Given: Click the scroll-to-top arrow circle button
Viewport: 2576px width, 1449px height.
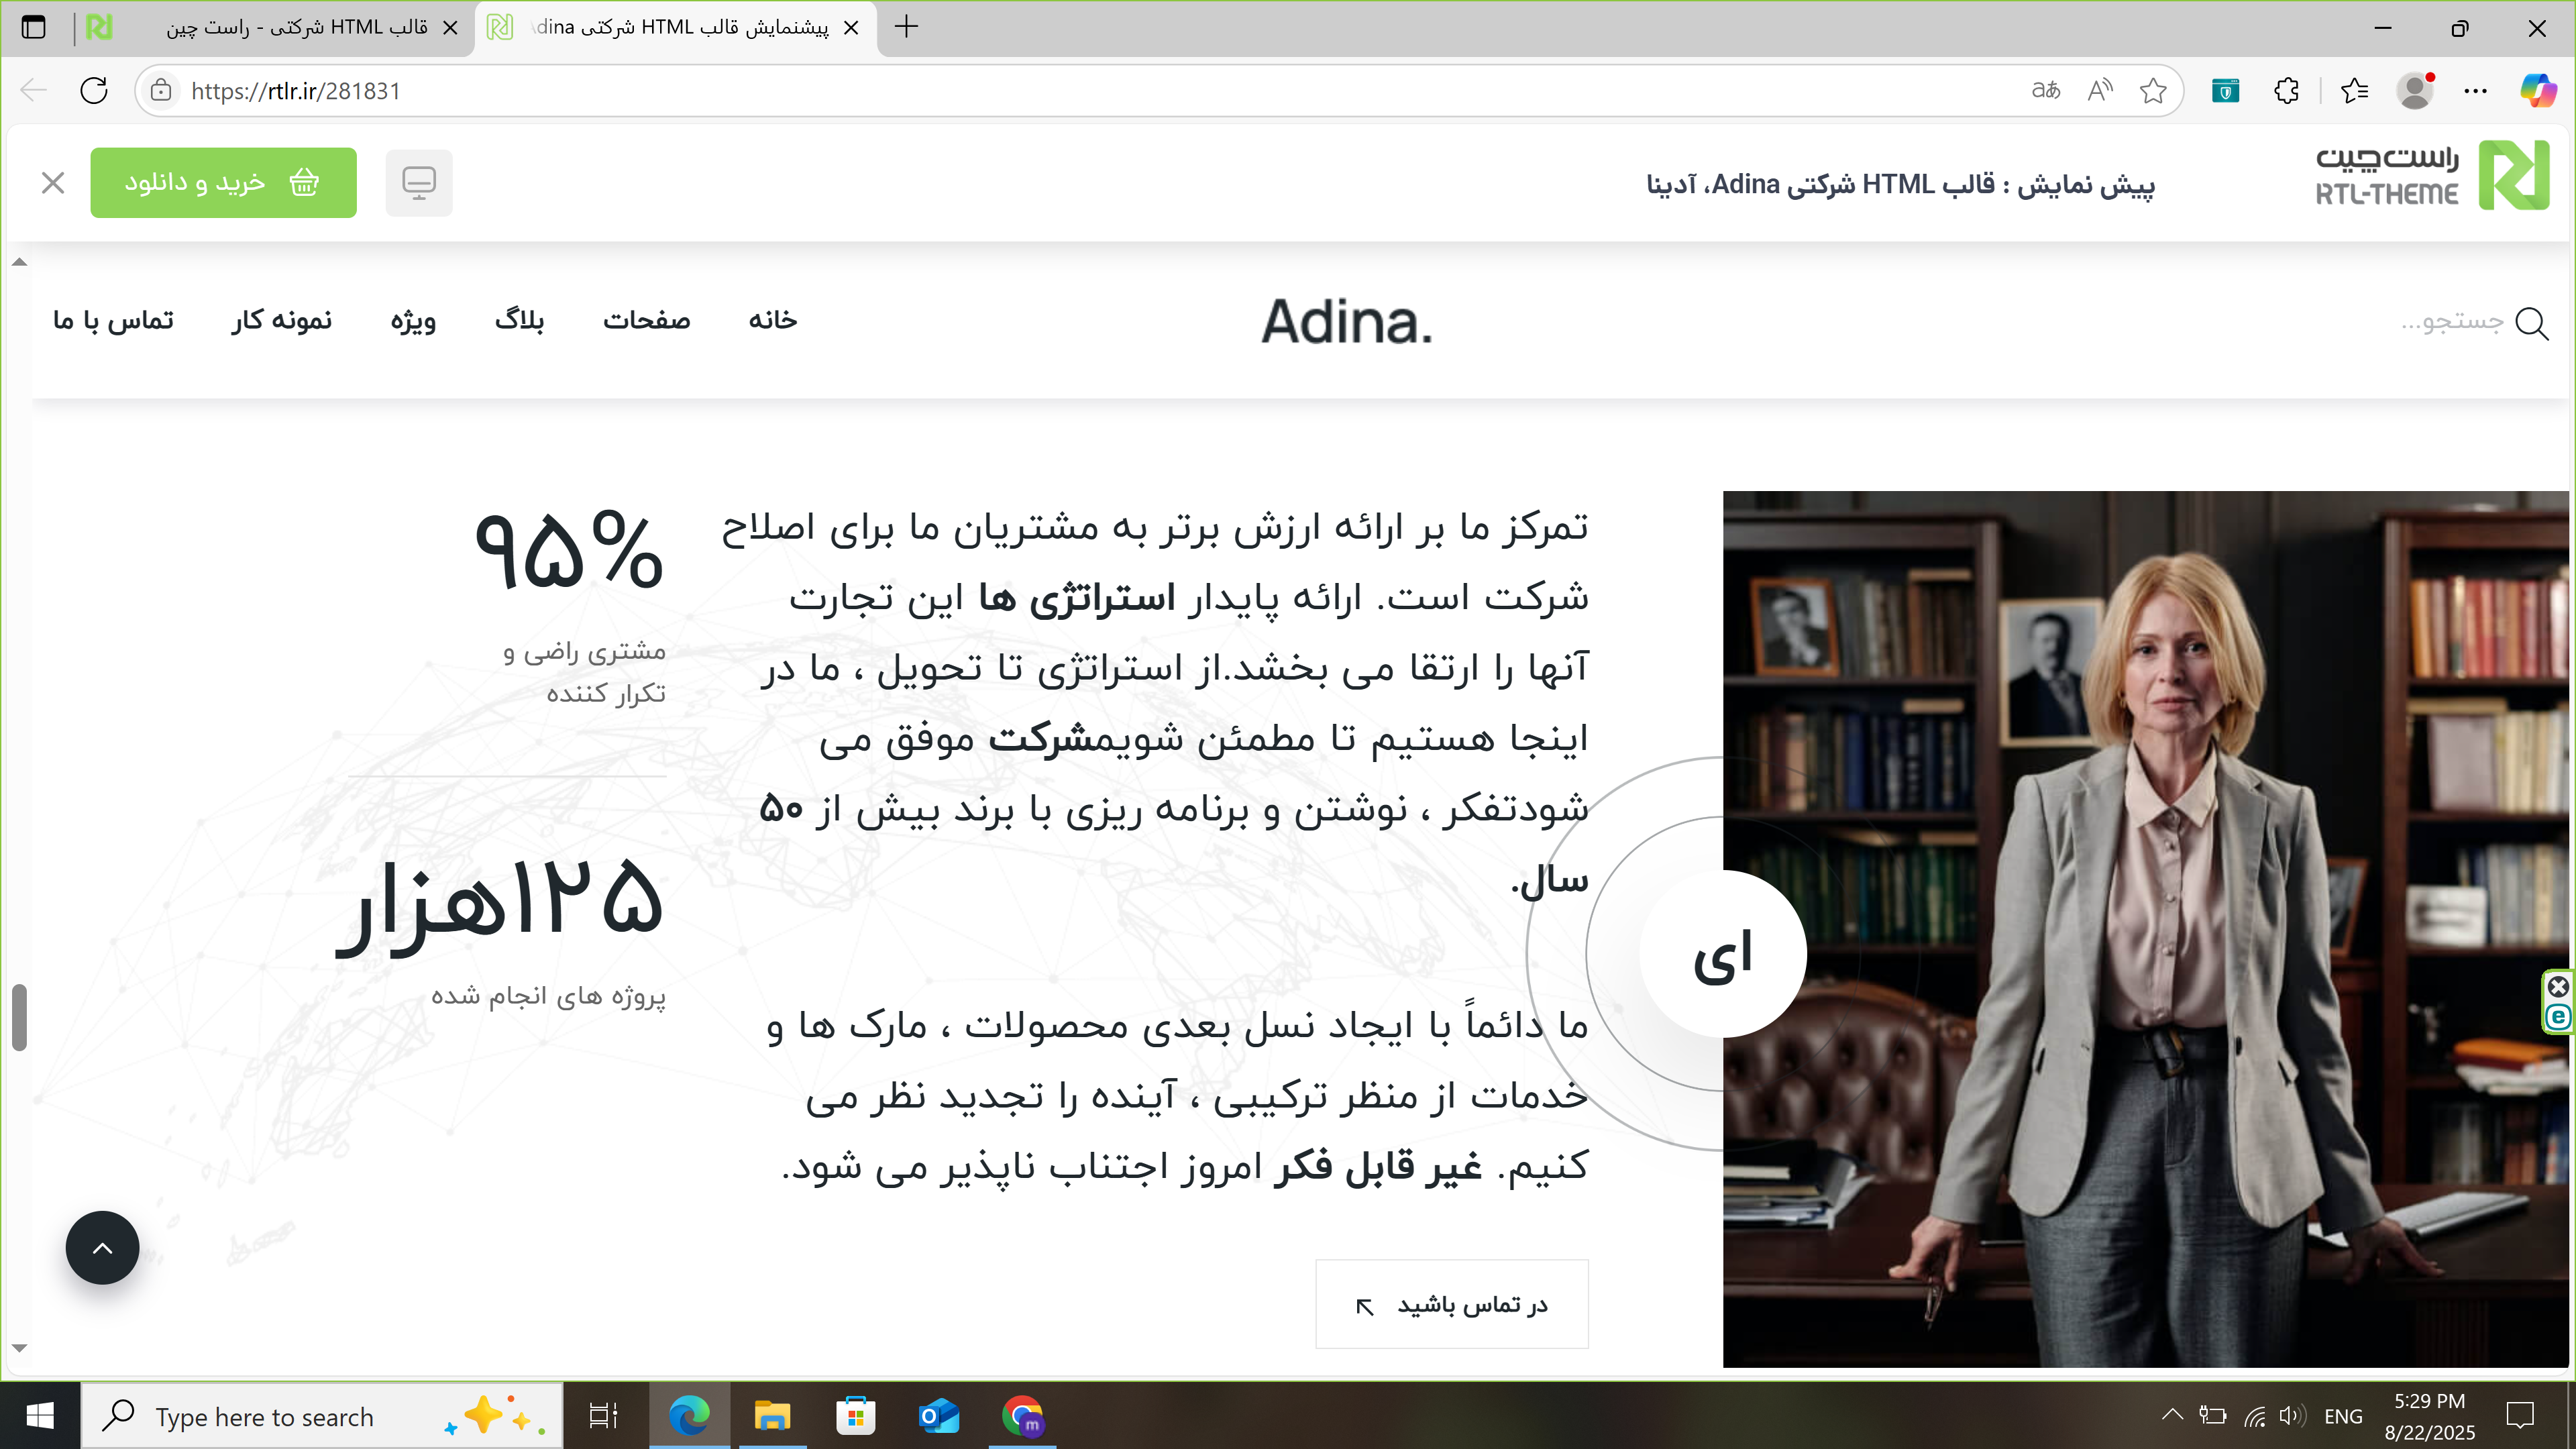Looking at the screenshot, I should (102, 1247).
